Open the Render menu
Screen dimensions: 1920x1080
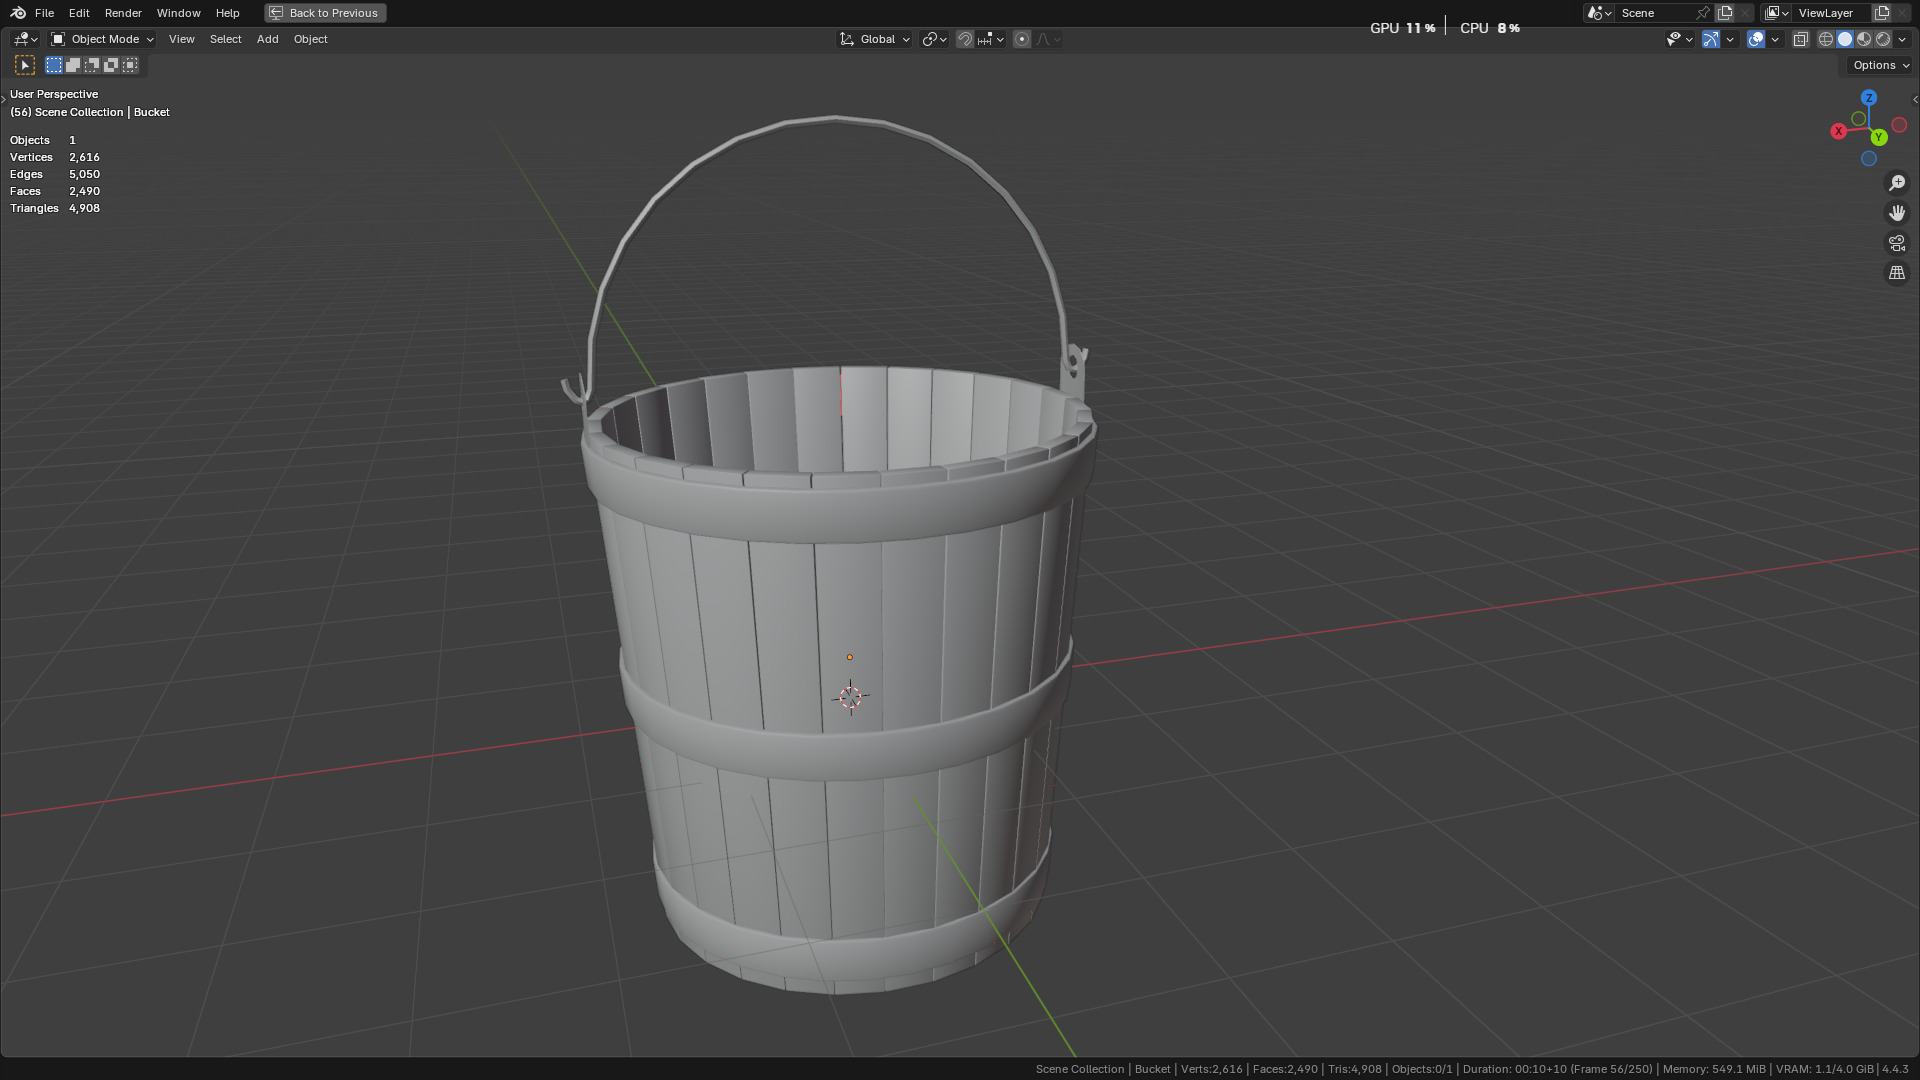click(x=123, y=13)
